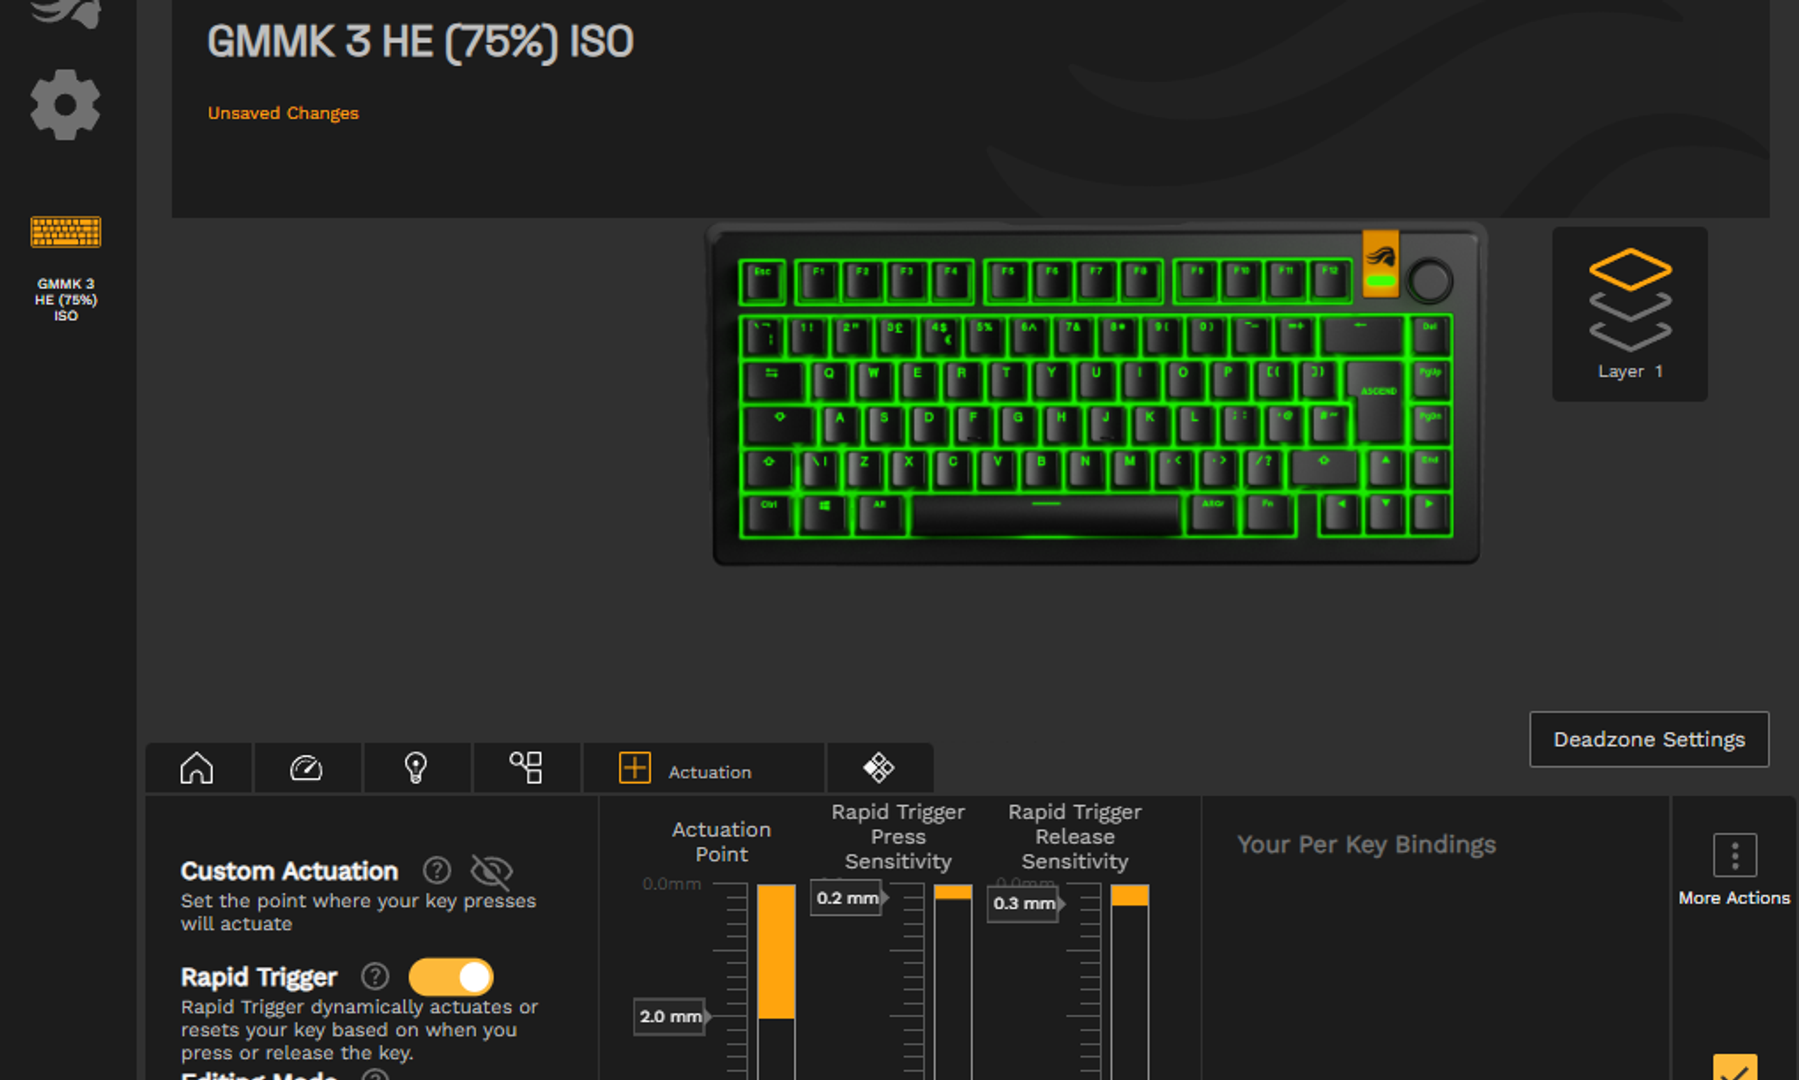Select the D key on the keyboard
Viewport: 1799px width, 1080px height.
[928, 425]
